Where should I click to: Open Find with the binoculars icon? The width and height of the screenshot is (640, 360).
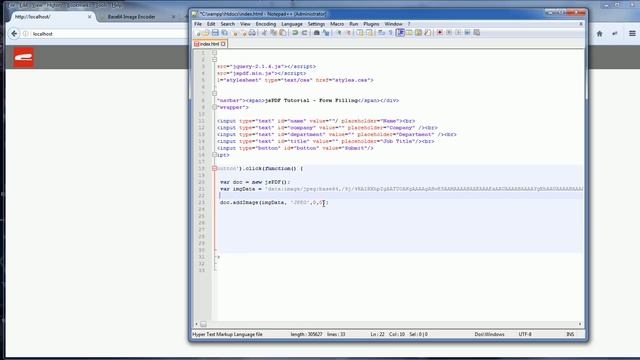click(316, 33)
